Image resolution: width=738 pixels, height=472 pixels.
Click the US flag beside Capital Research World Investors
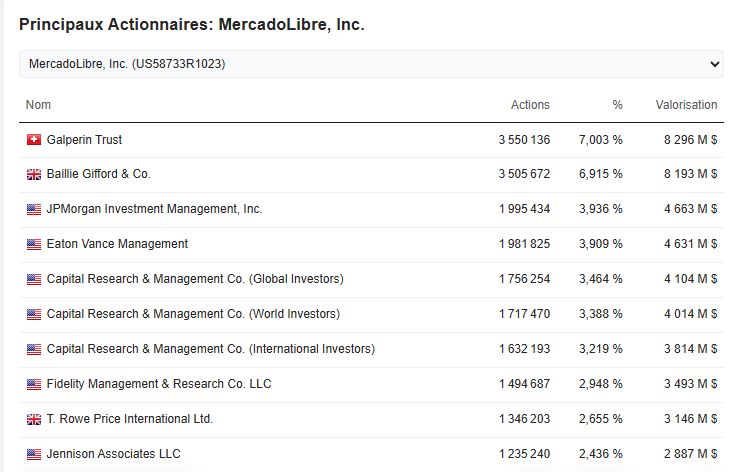tap(34, 314)
